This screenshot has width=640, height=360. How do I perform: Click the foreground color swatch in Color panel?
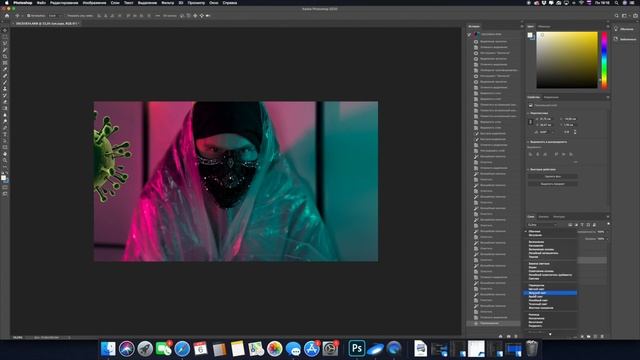pos(529,35)
